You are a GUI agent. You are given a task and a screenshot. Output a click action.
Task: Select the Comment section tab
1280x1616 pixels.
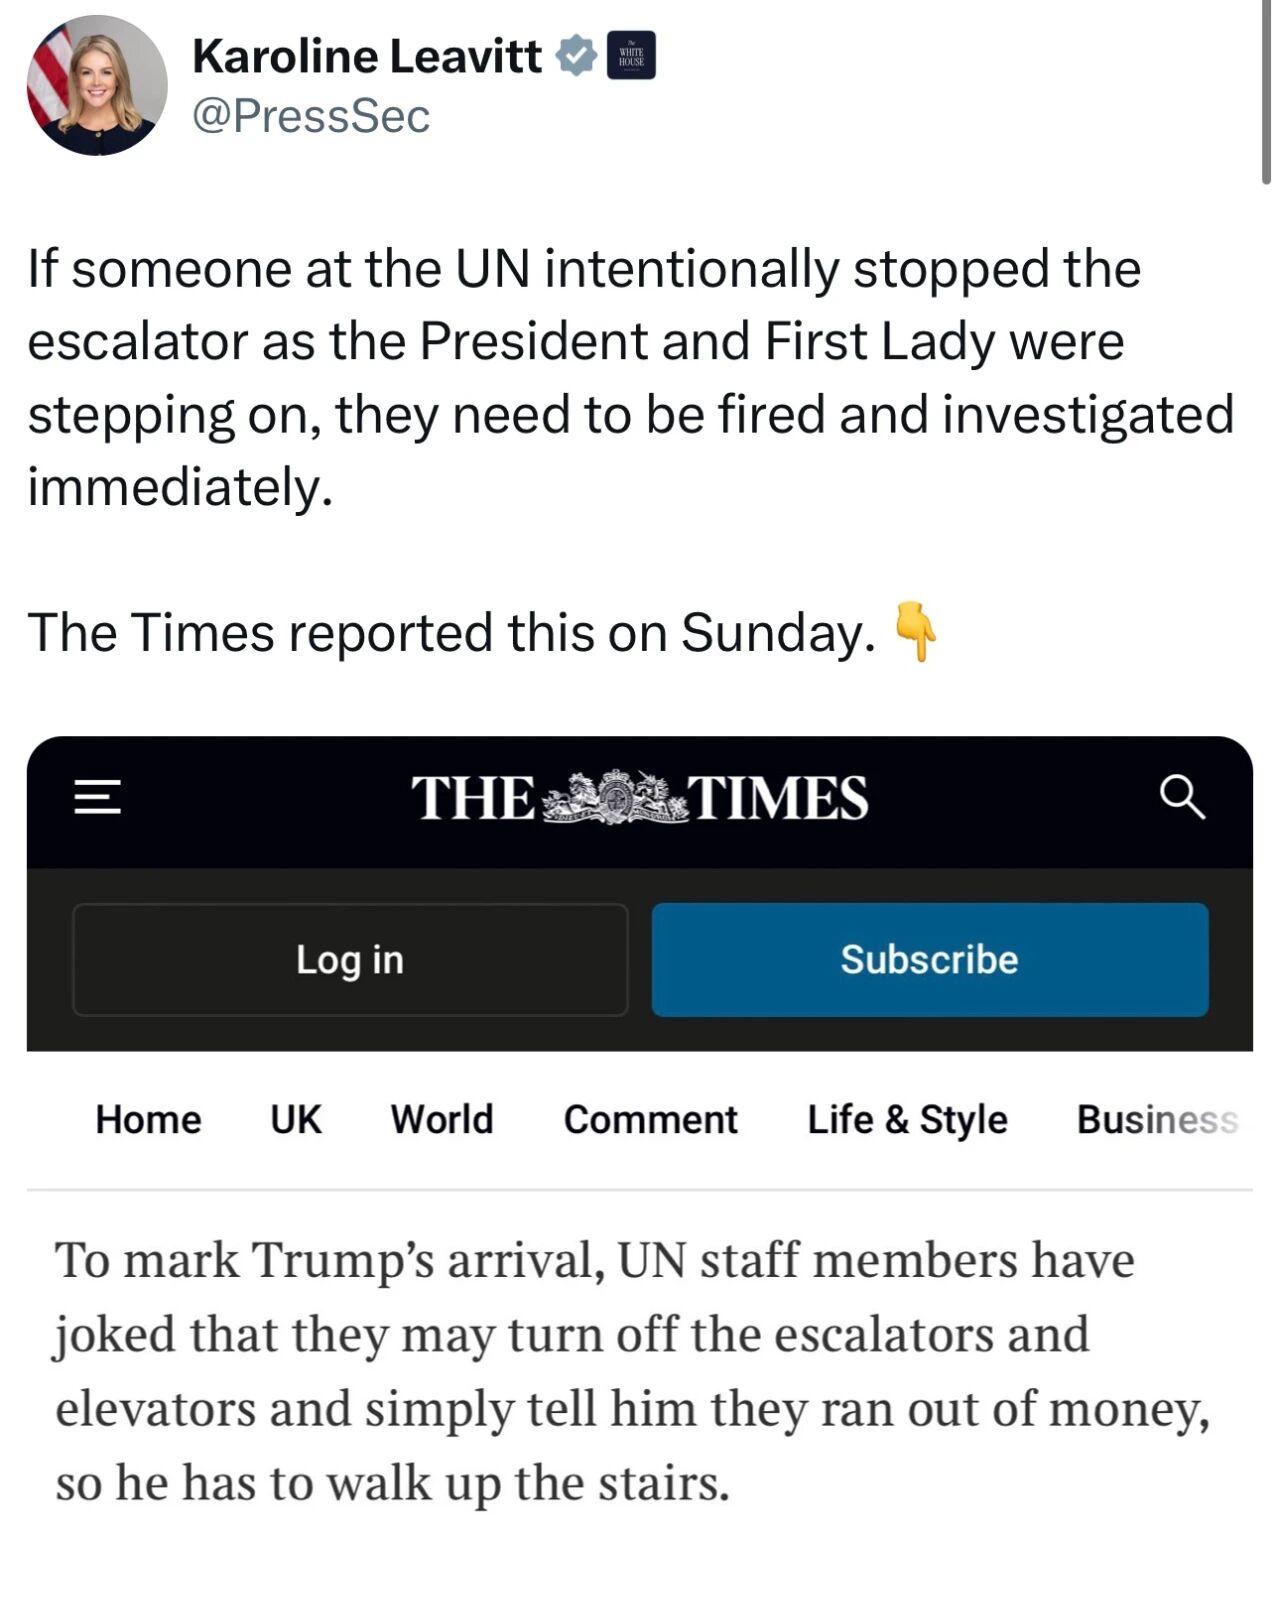click(x=651, y=1119)
